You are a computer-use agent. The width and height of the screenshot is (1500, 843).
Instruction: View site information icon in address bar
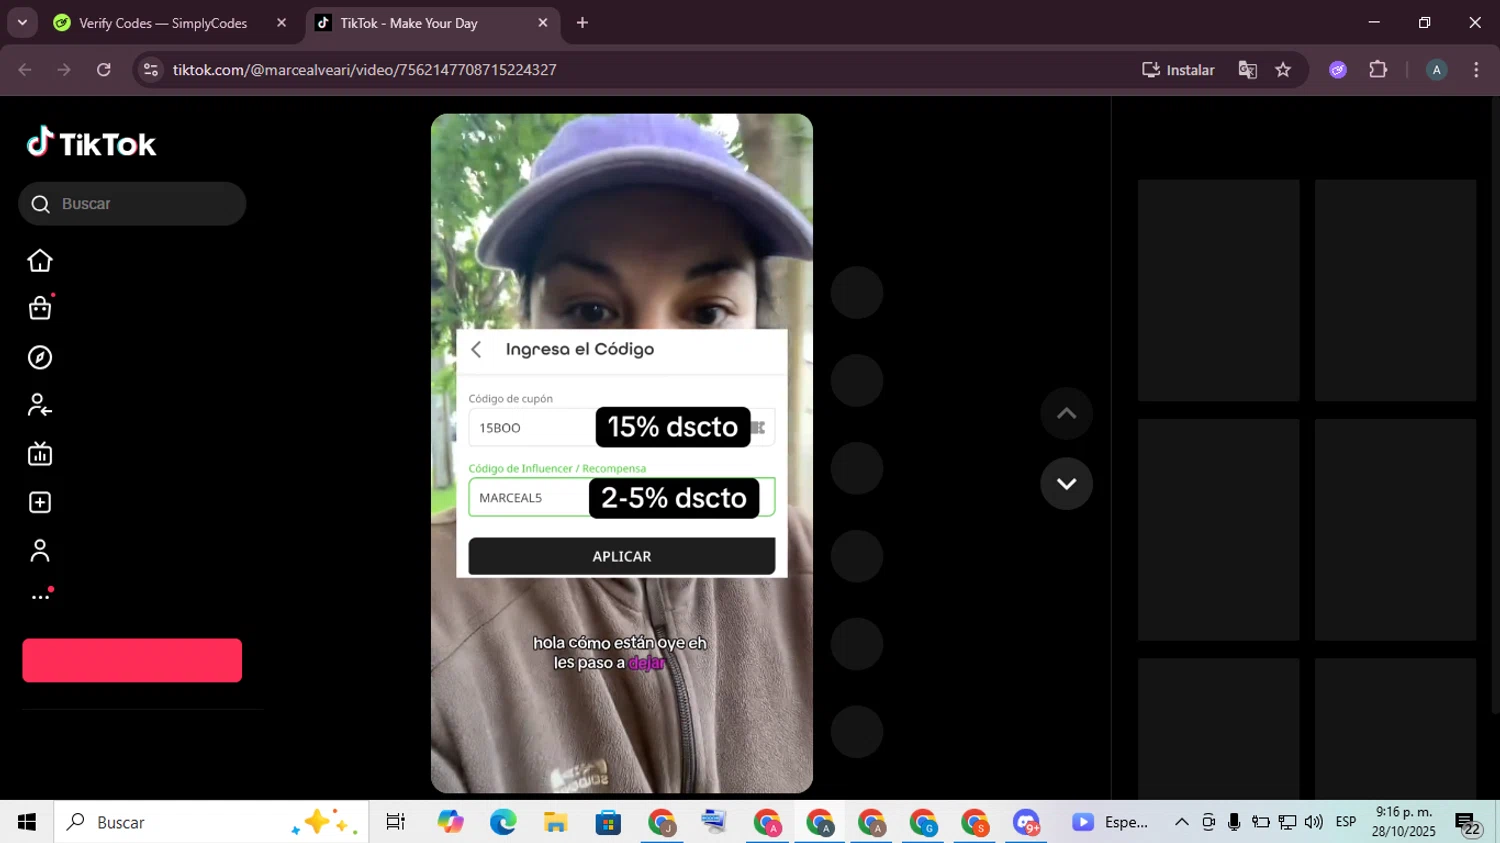[x=151, y=70]
